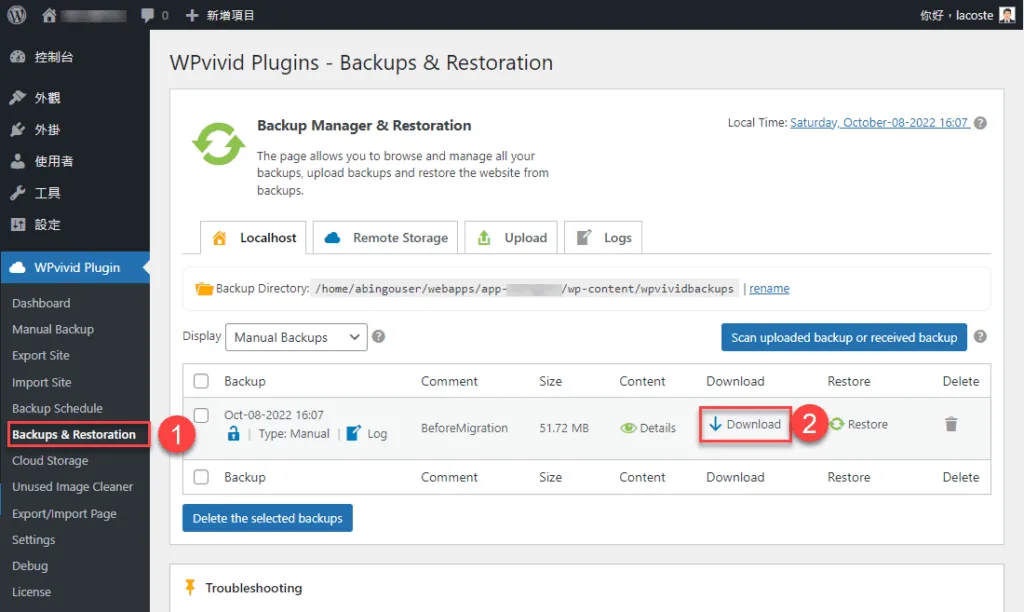Open WPvivid Settings submenu
Viewport: 1024px width, 612px height.
33,540
